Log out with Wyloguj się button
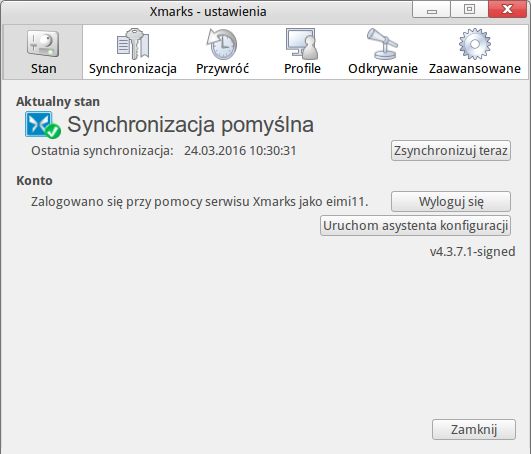Viewport: 531px width, 454px height. tap(451, 202)
